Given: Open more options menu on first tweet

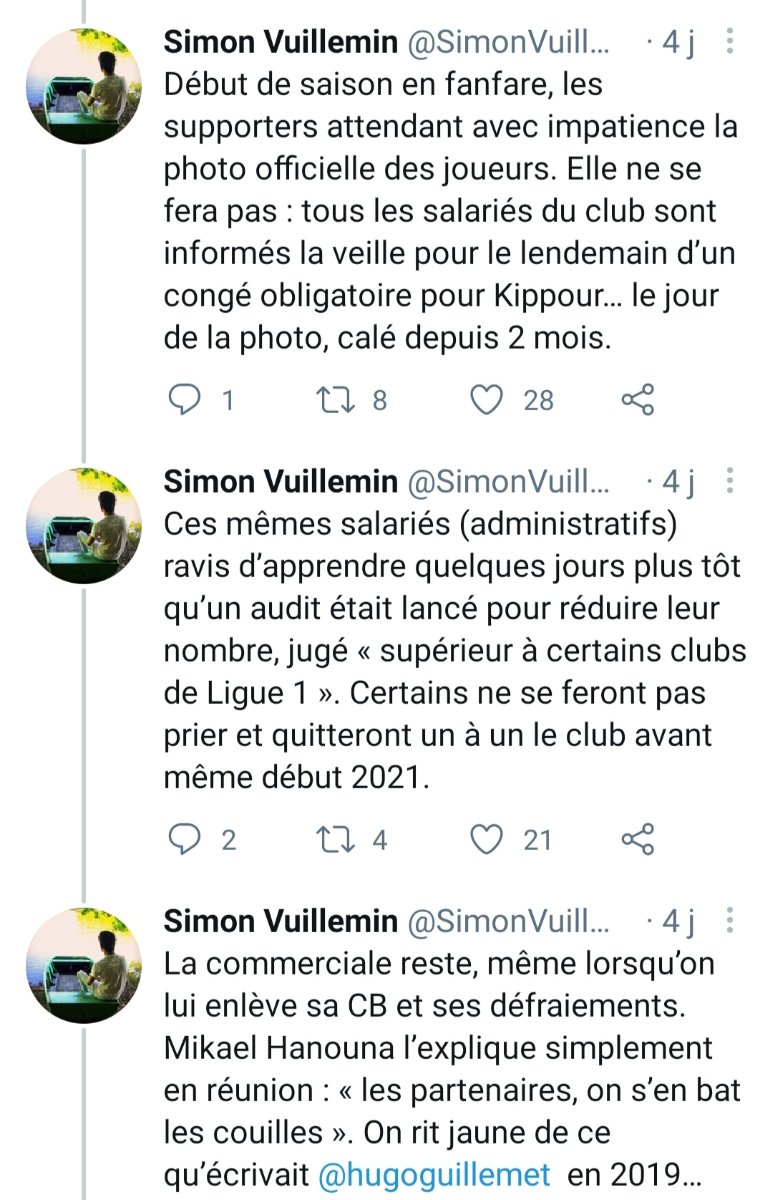Looking at the screenshot, I should click(x=731, y=42).
